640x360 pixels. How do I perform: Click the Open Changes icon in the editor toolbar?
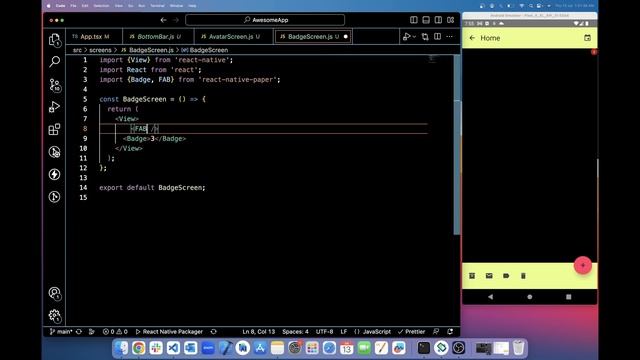click(x=425, y=37)
